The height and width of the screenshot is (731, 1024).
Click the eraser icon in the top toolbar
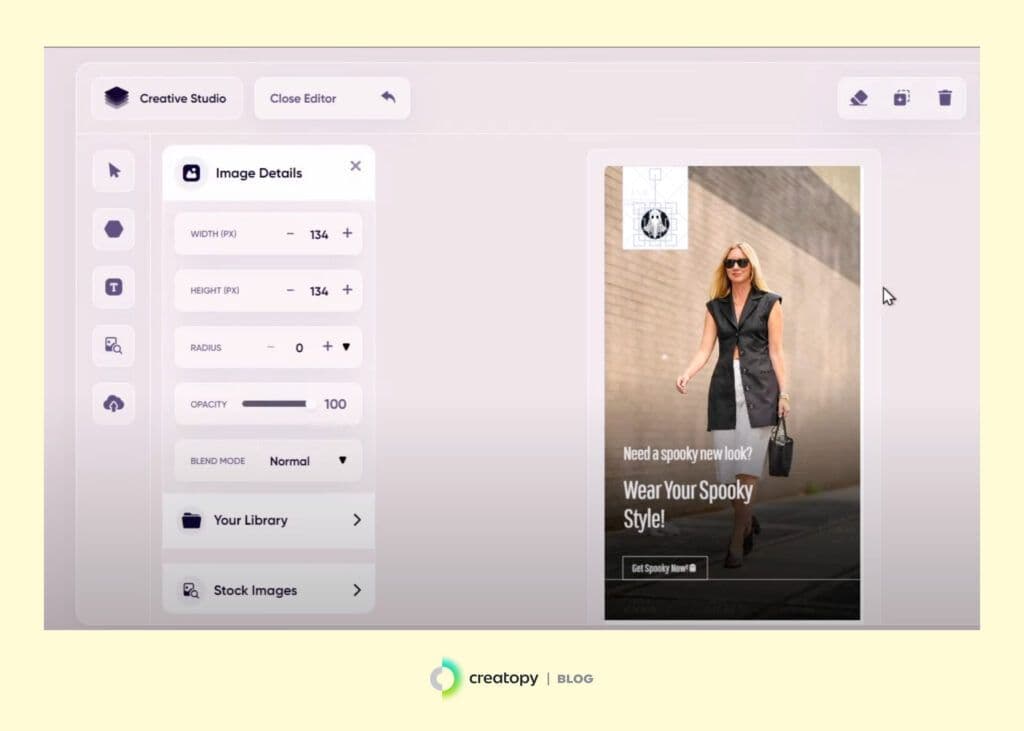point(858,98)
